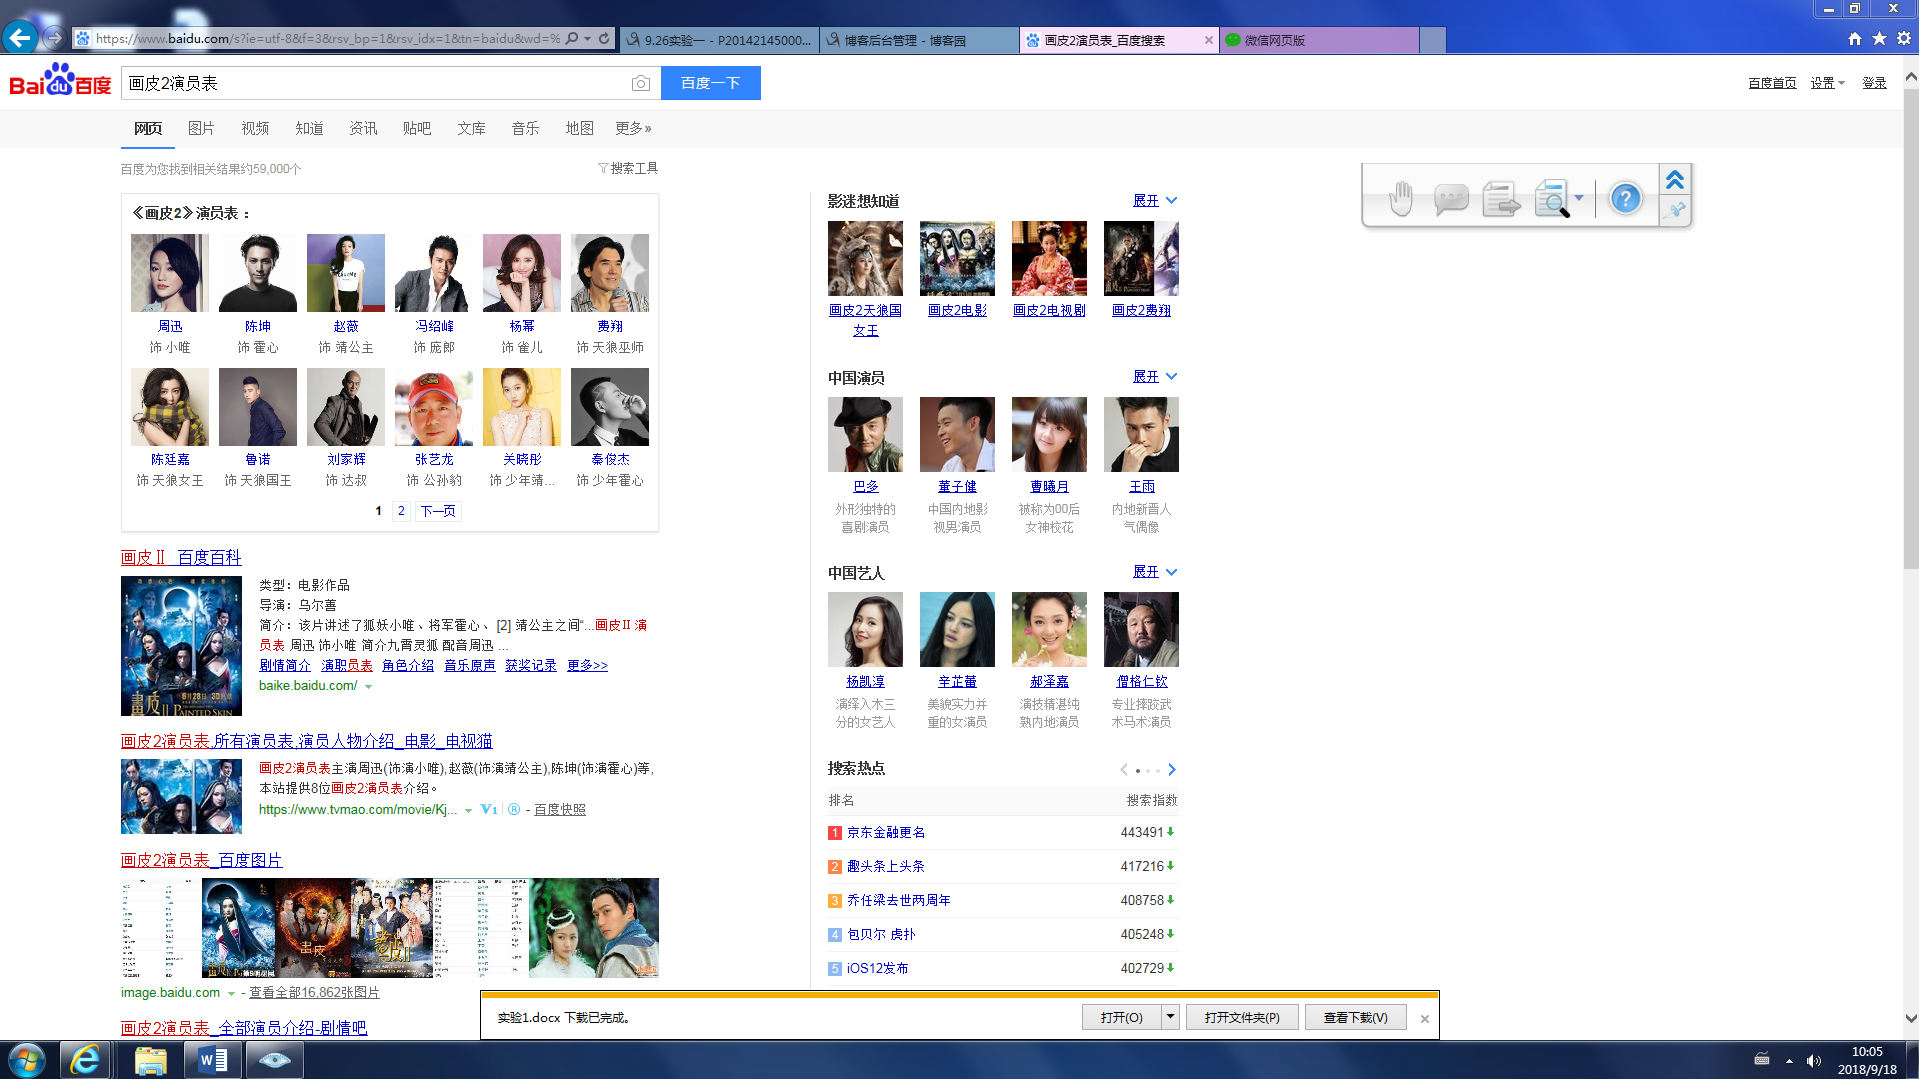Click 查看下载 in download bar

(1355, 1017)
